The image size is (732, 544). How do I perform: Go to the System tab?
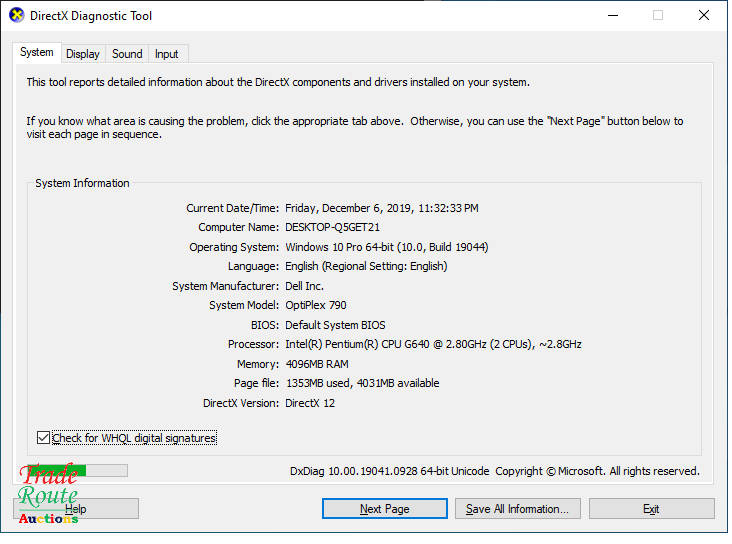point(37,53)
